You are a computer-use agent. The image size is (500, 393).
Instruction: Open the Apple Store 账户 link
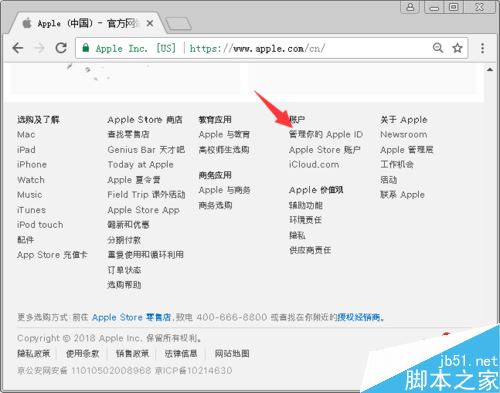324,150
